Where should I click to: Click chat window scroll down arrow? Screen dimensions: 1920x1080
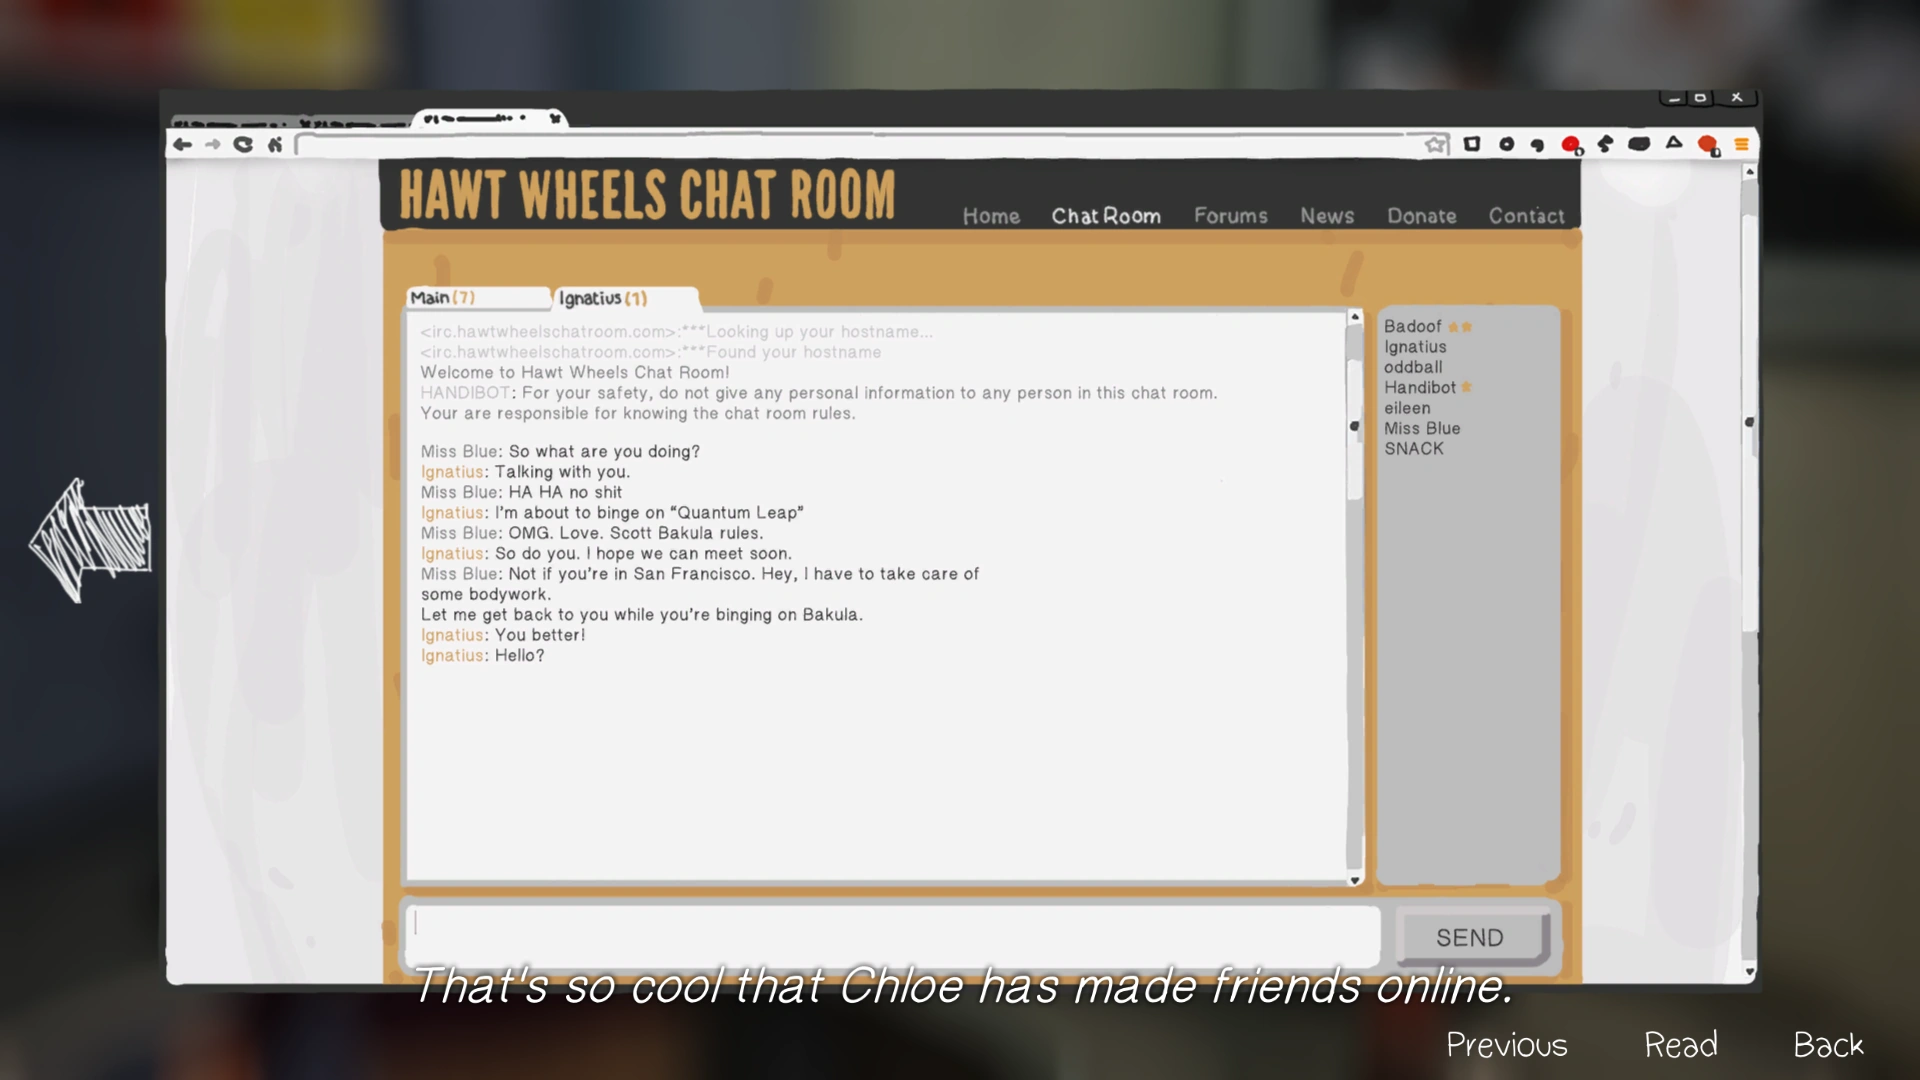[x=1355, y=880]
